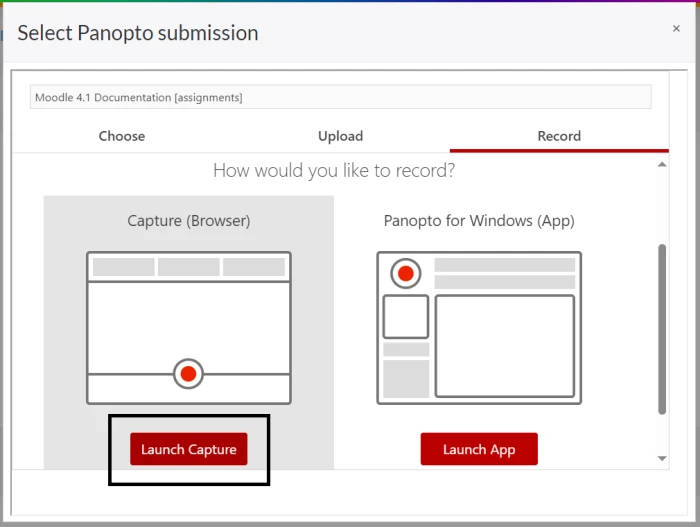Screen dimensions: 700x527
Task: Open the Moodle 4.1 Documentation folder dropdown
Action: (x=341, y=97)
